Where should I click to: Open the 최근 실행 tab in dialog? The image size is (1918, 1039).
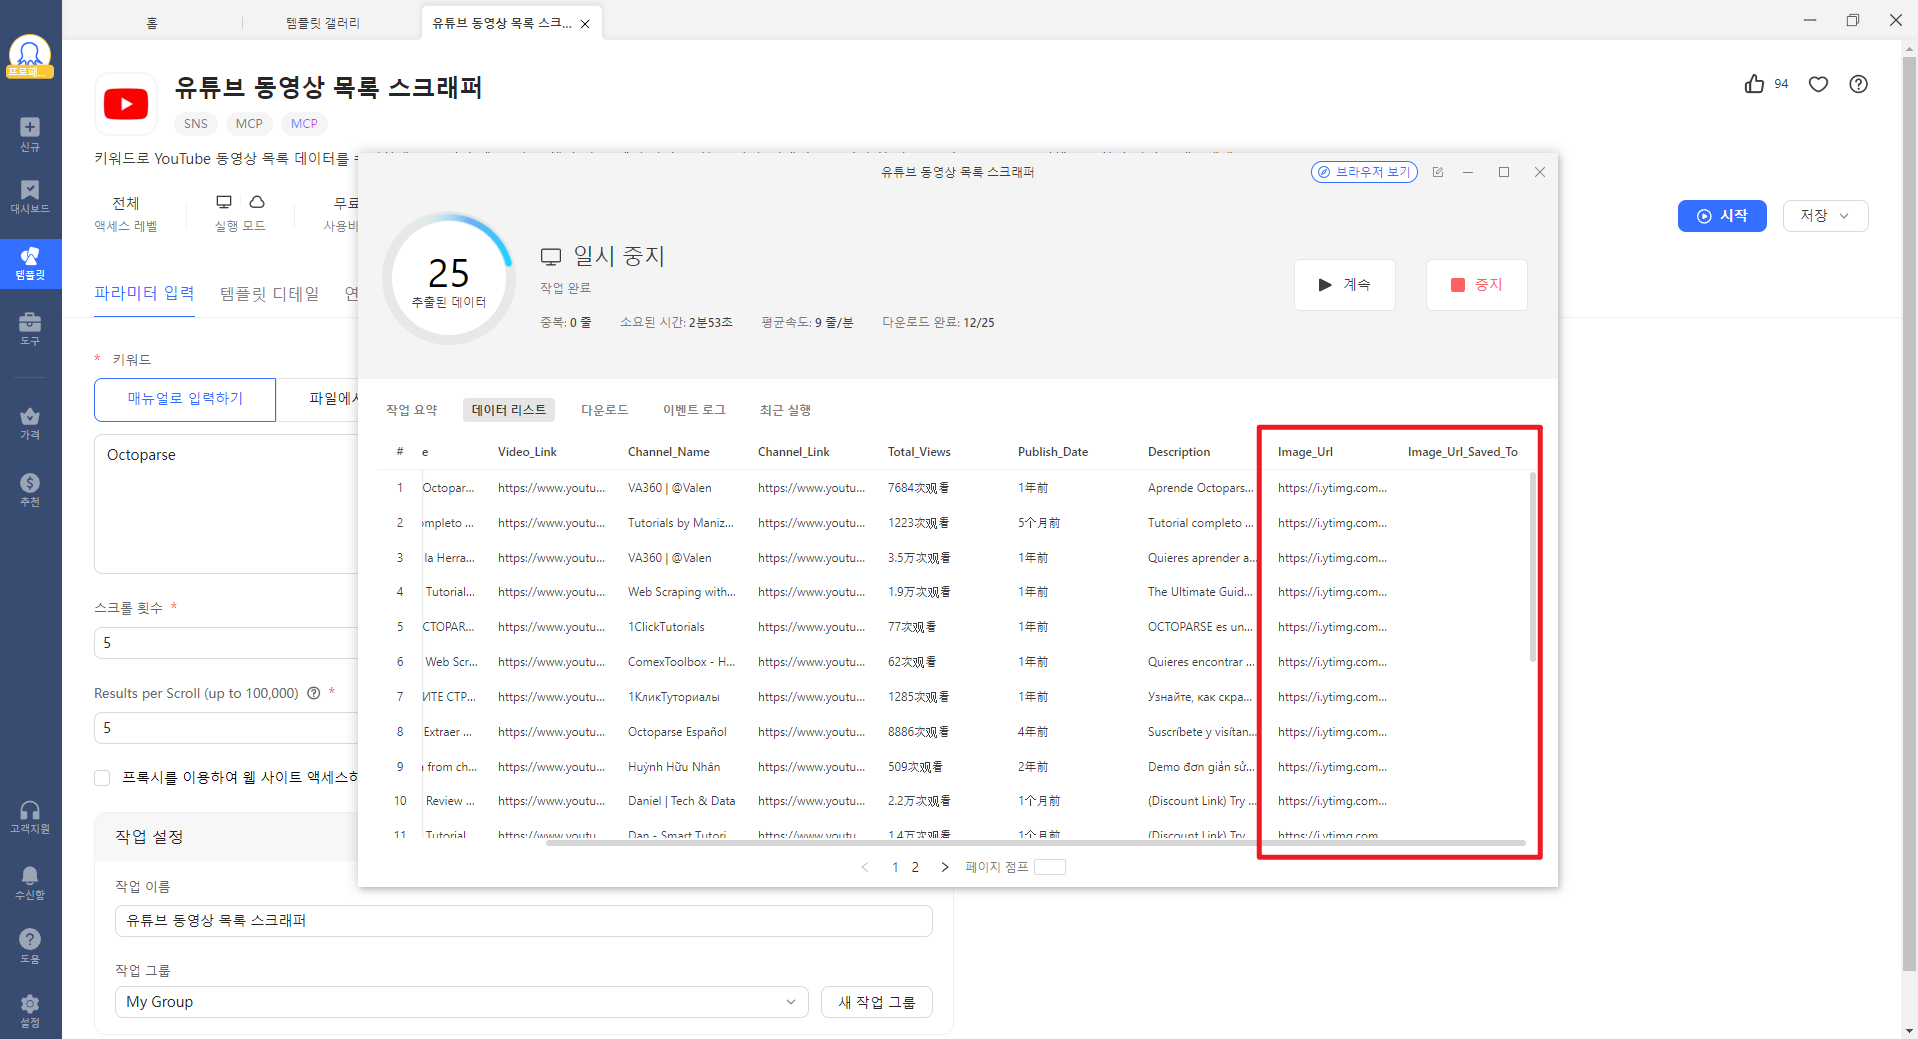pos(785,410)
